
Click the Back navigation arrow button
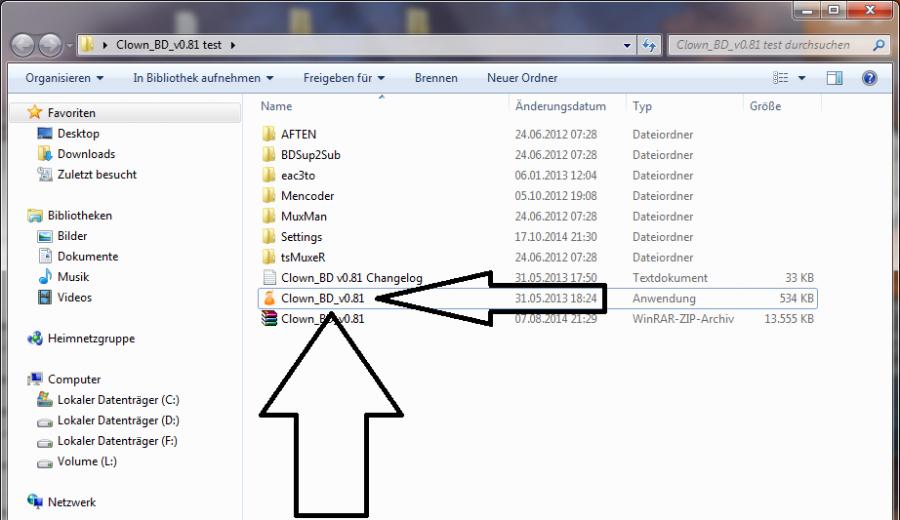tap(23, 45)
